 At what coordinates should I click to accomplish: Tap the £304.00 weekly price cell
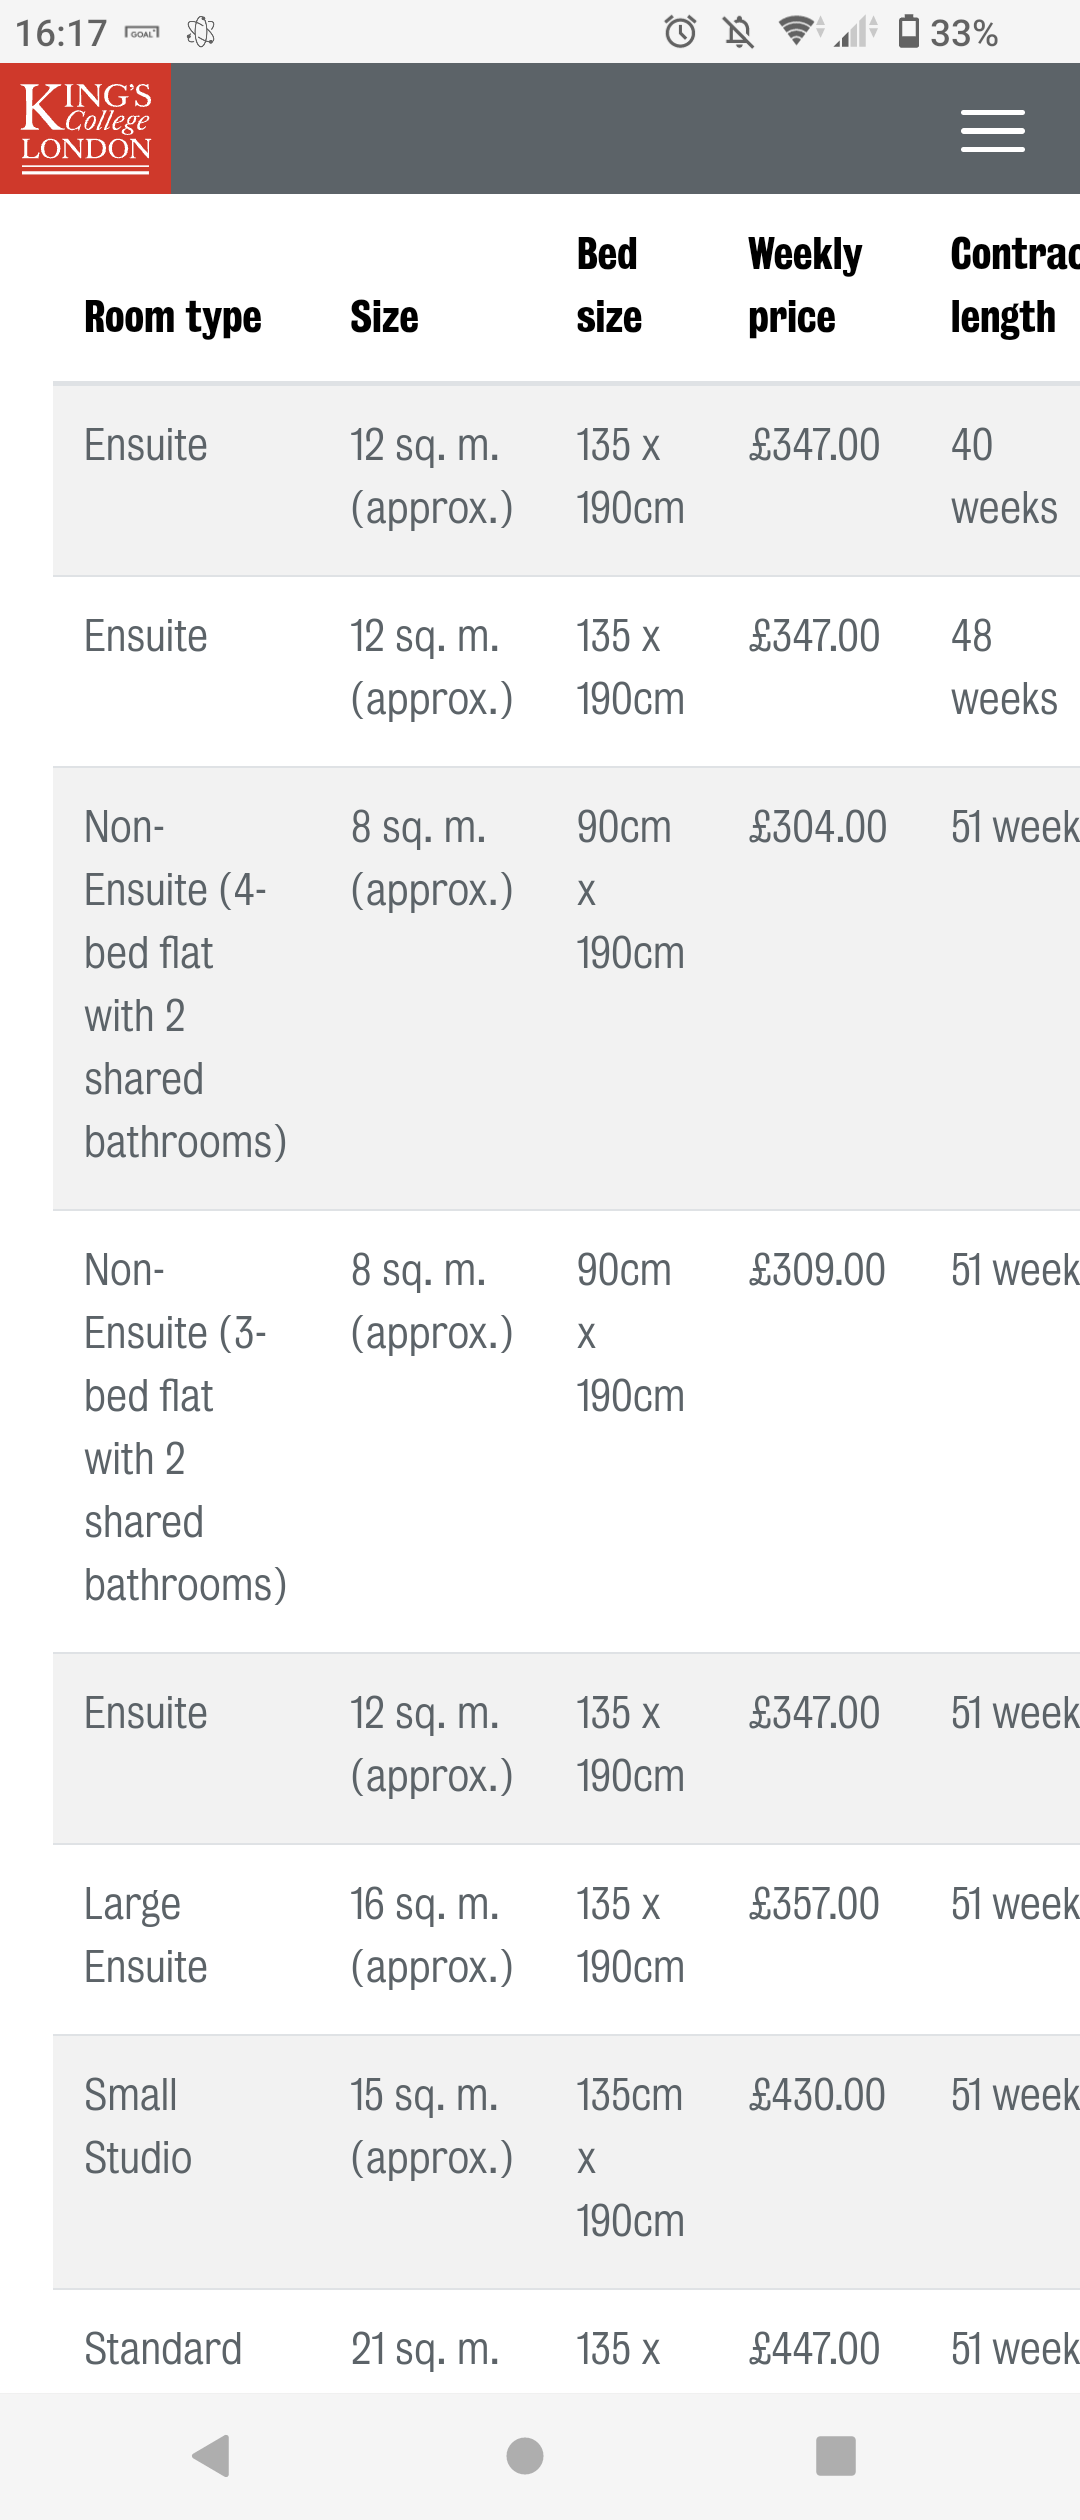click(x=817, y=828)
